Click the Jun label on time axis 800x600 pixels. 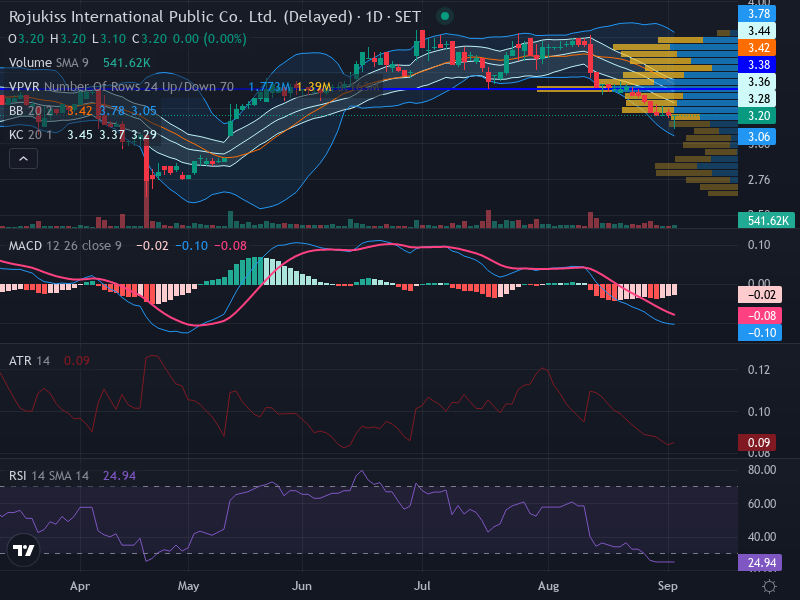[x=302, y=586]
